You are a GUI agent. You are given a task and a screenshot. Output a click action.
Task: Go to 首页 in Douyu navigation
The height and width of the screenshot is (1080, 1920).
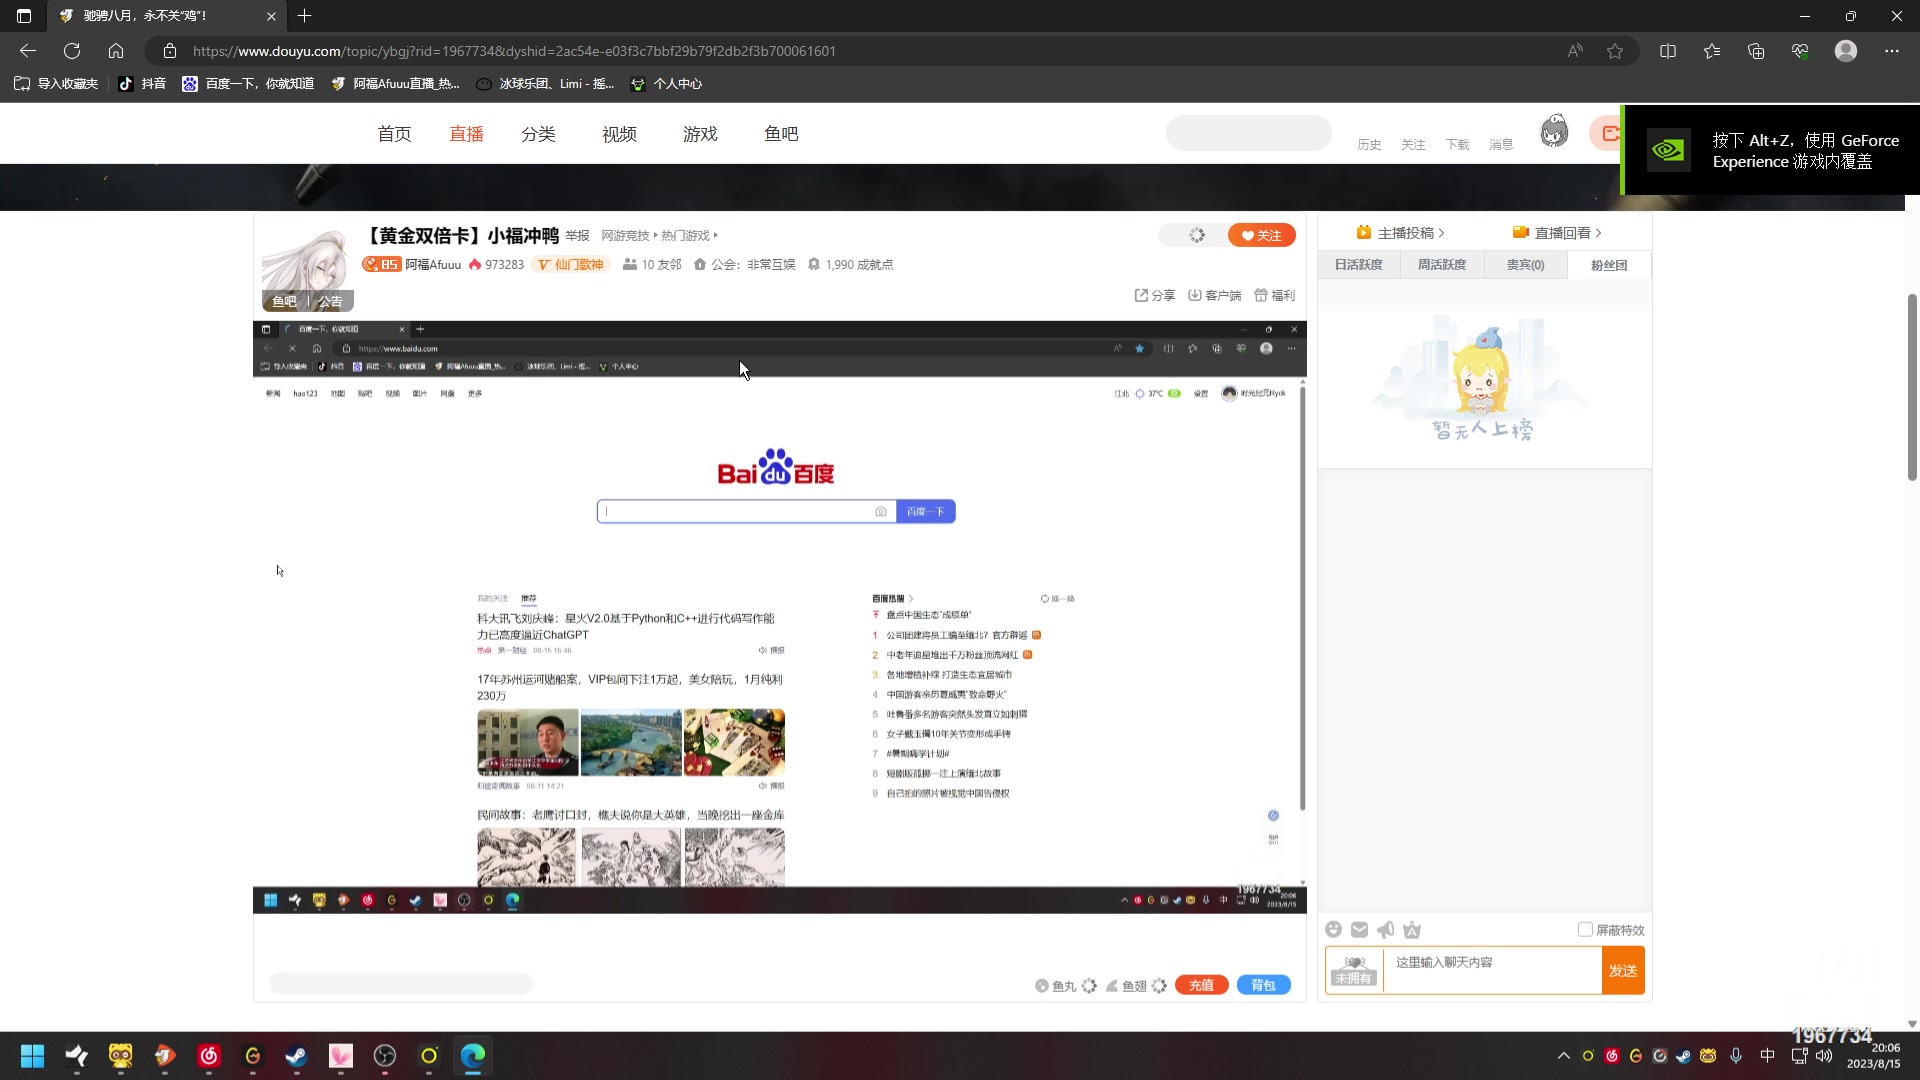(x=394, y=134)
